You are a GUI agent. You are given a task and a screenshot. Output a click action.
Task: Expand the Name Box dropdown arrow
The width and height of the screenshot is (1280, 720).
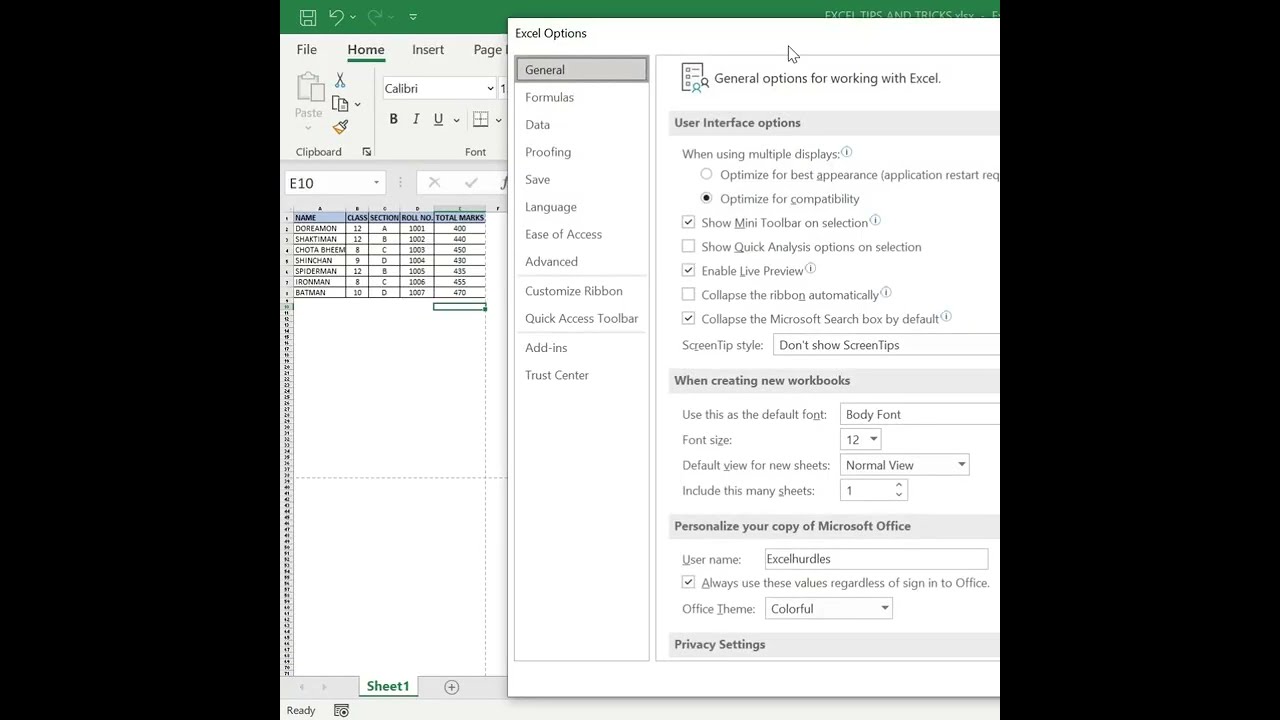pyautogui.click(x=376, y=183)
